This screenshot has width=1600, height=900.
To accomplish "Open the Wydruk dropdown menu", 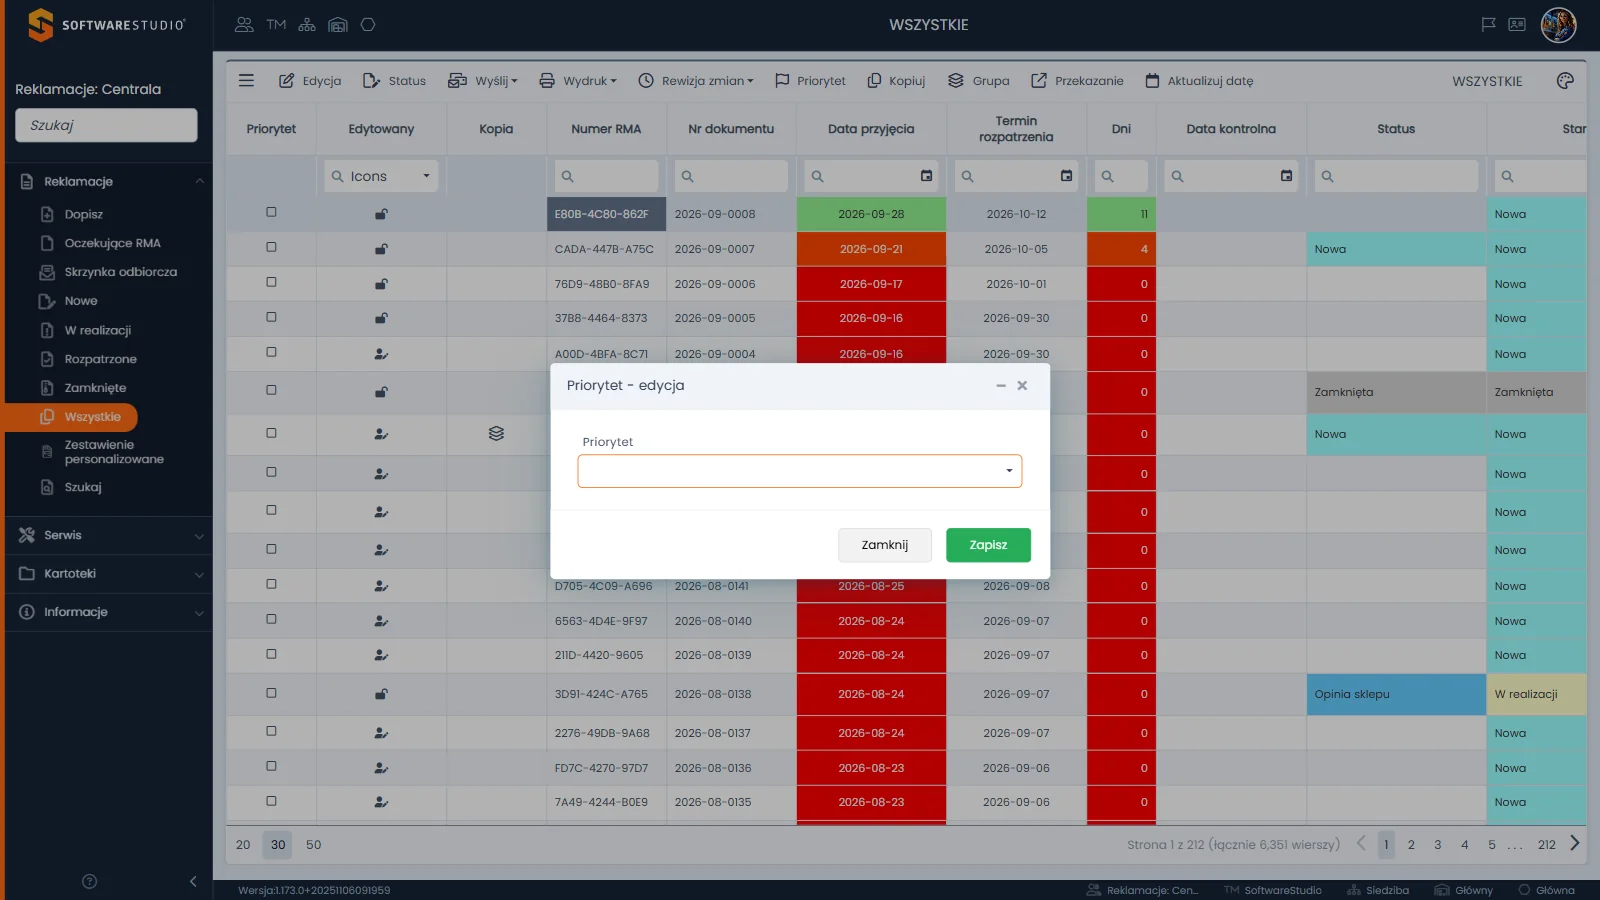I will pyautogui.click(x=578, y=80).
